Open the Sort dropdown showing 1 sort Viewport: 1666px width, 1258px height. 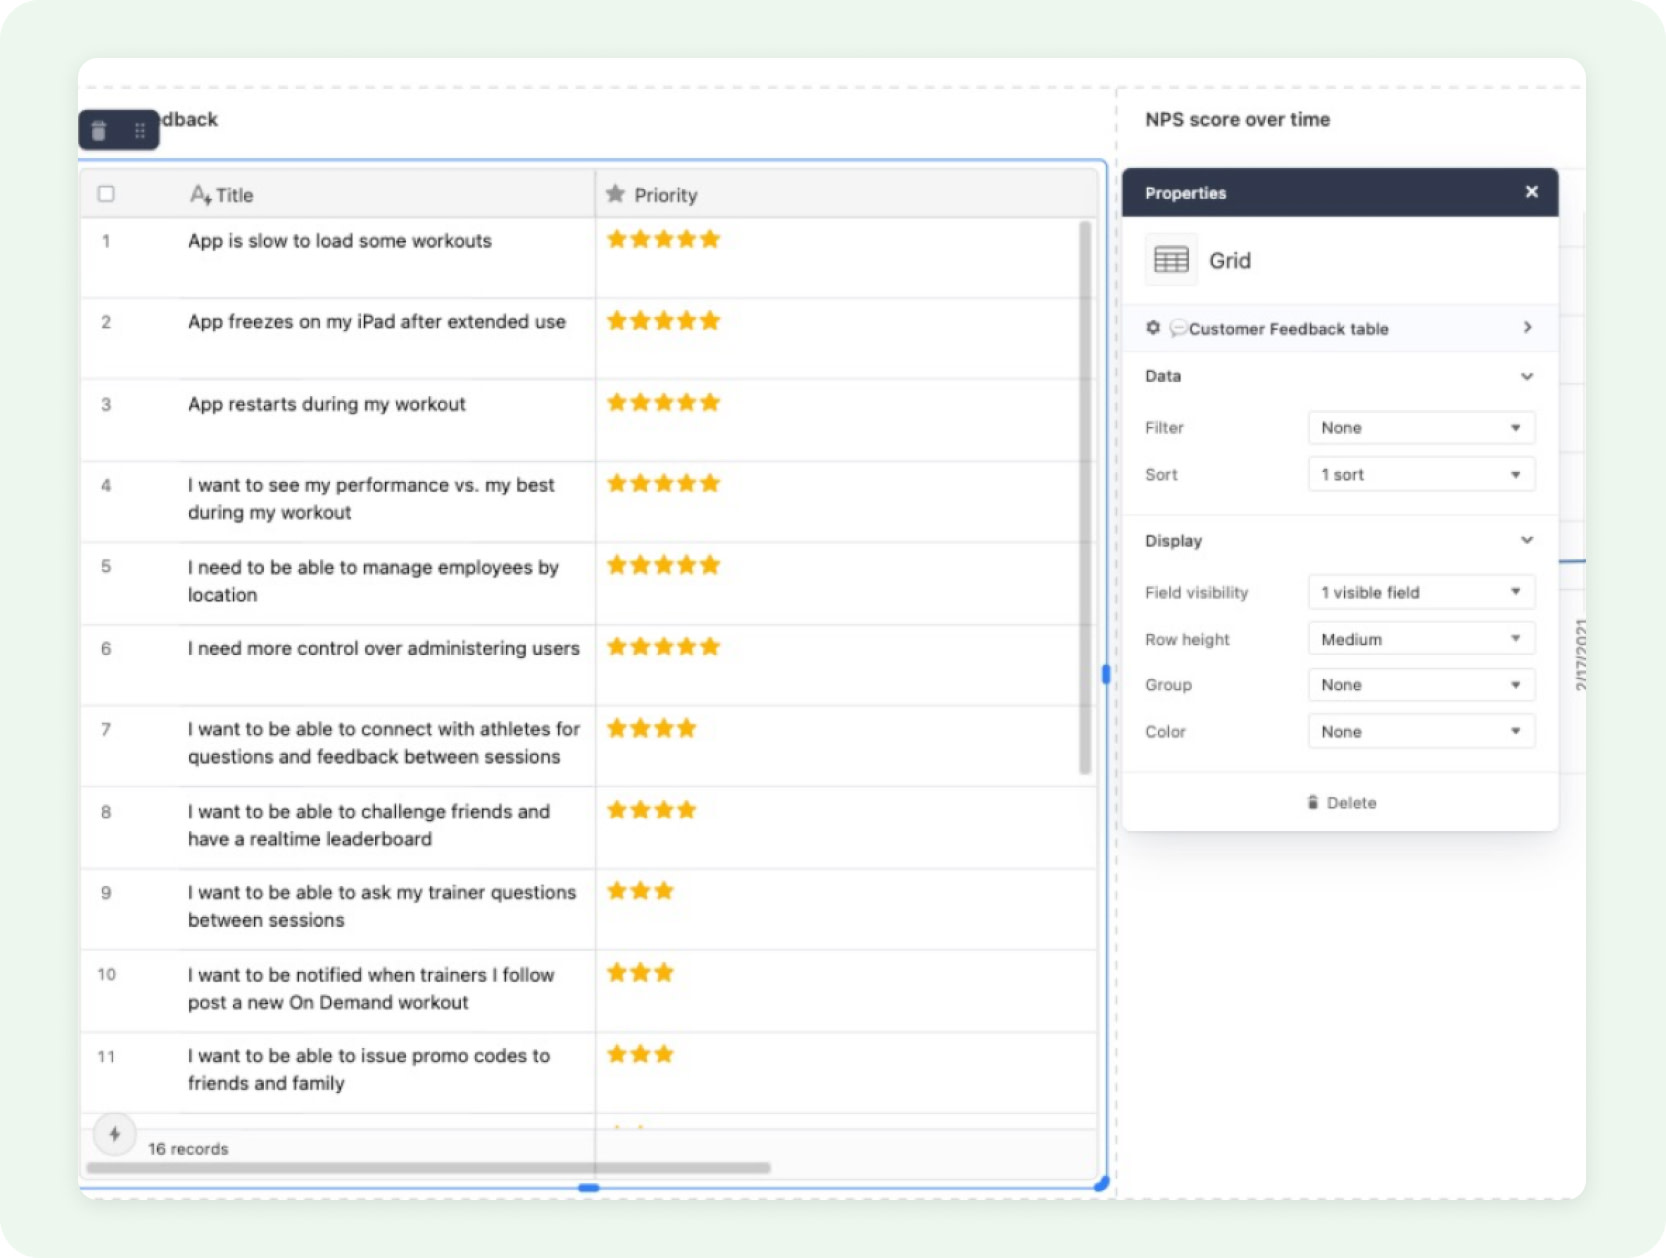click(x=1420, y=474)
